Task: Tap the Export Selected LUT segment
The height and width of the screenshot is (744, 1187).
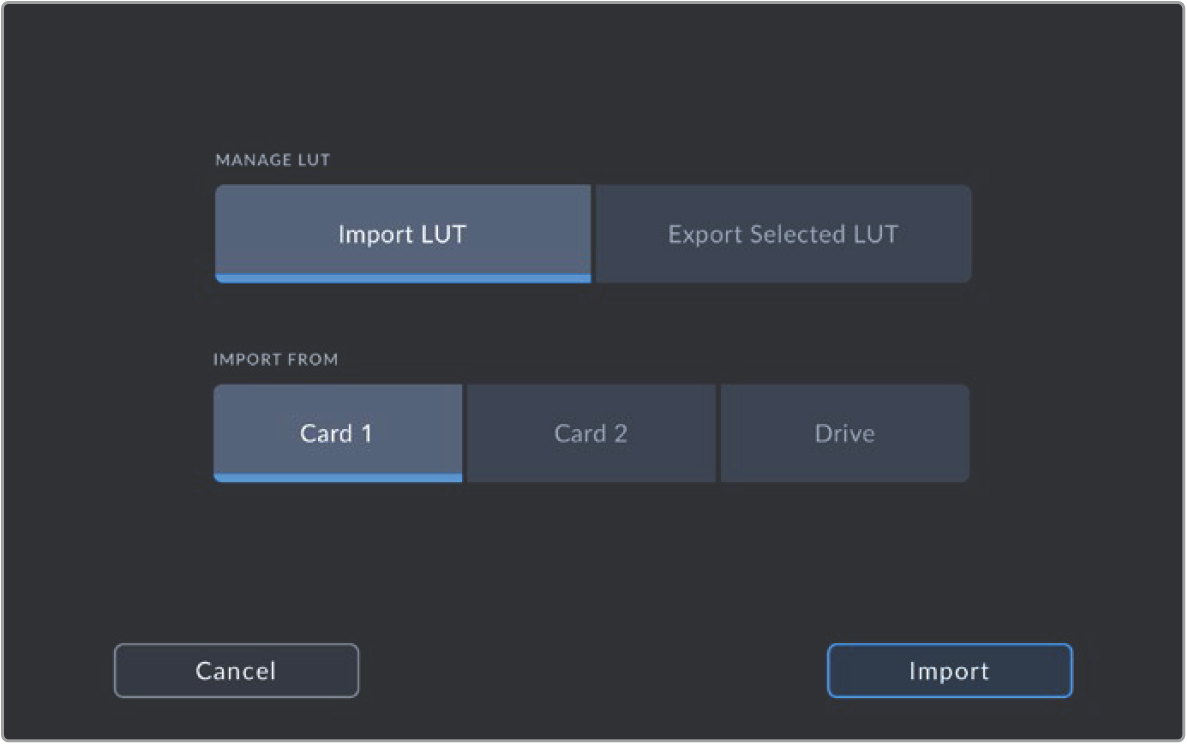Action: tap(783, 234)
